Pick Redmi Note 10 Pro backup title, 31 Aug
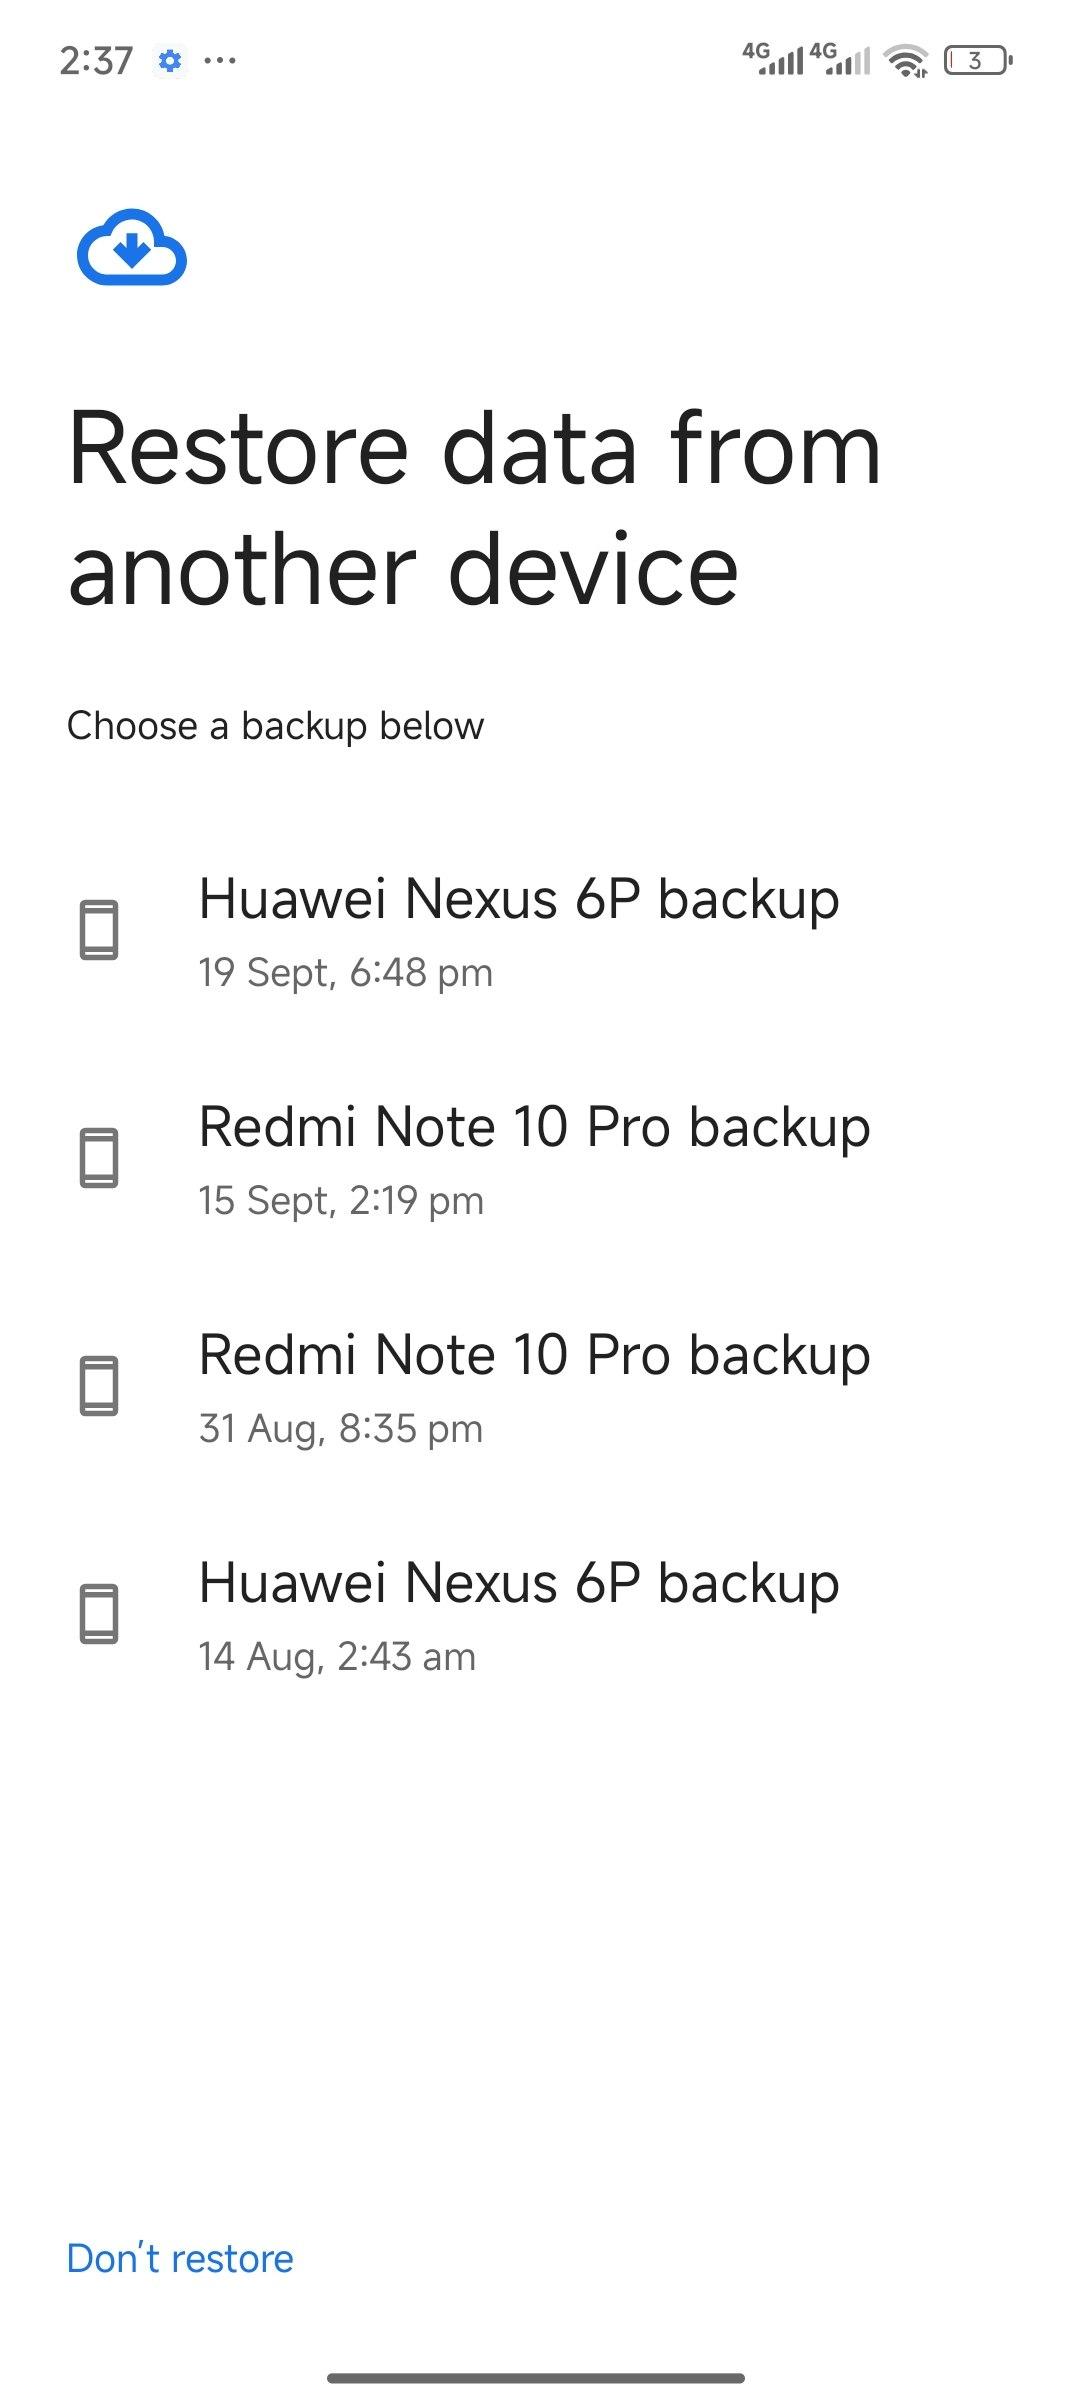Viewport: 1080px width, 2400px height. pos(534,1355)
